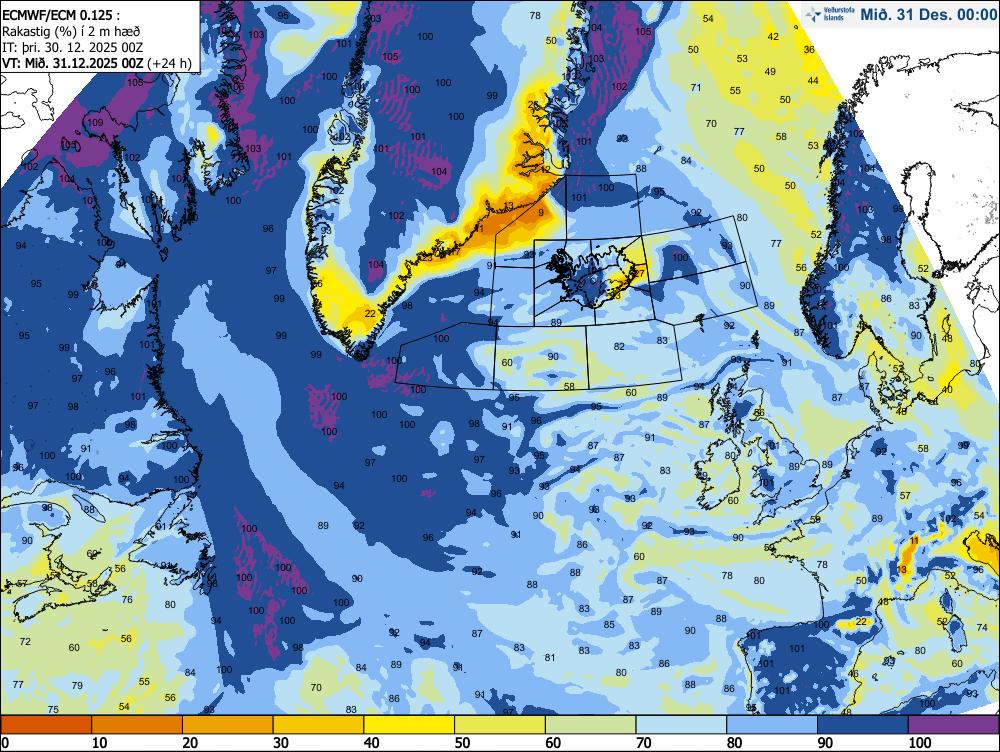Click the legend tick label '20'
The width and height of the screenshot is (1000, 752).
[190, 742]
